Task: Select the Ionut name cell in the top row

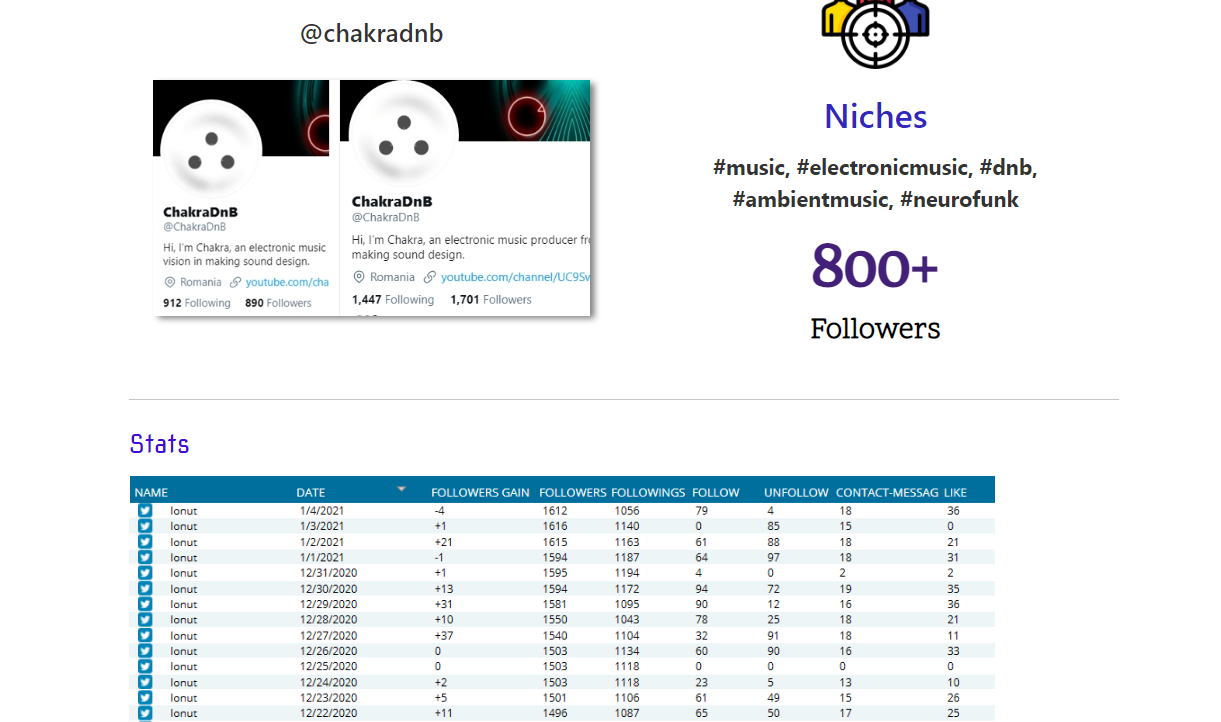Action: 183,510
